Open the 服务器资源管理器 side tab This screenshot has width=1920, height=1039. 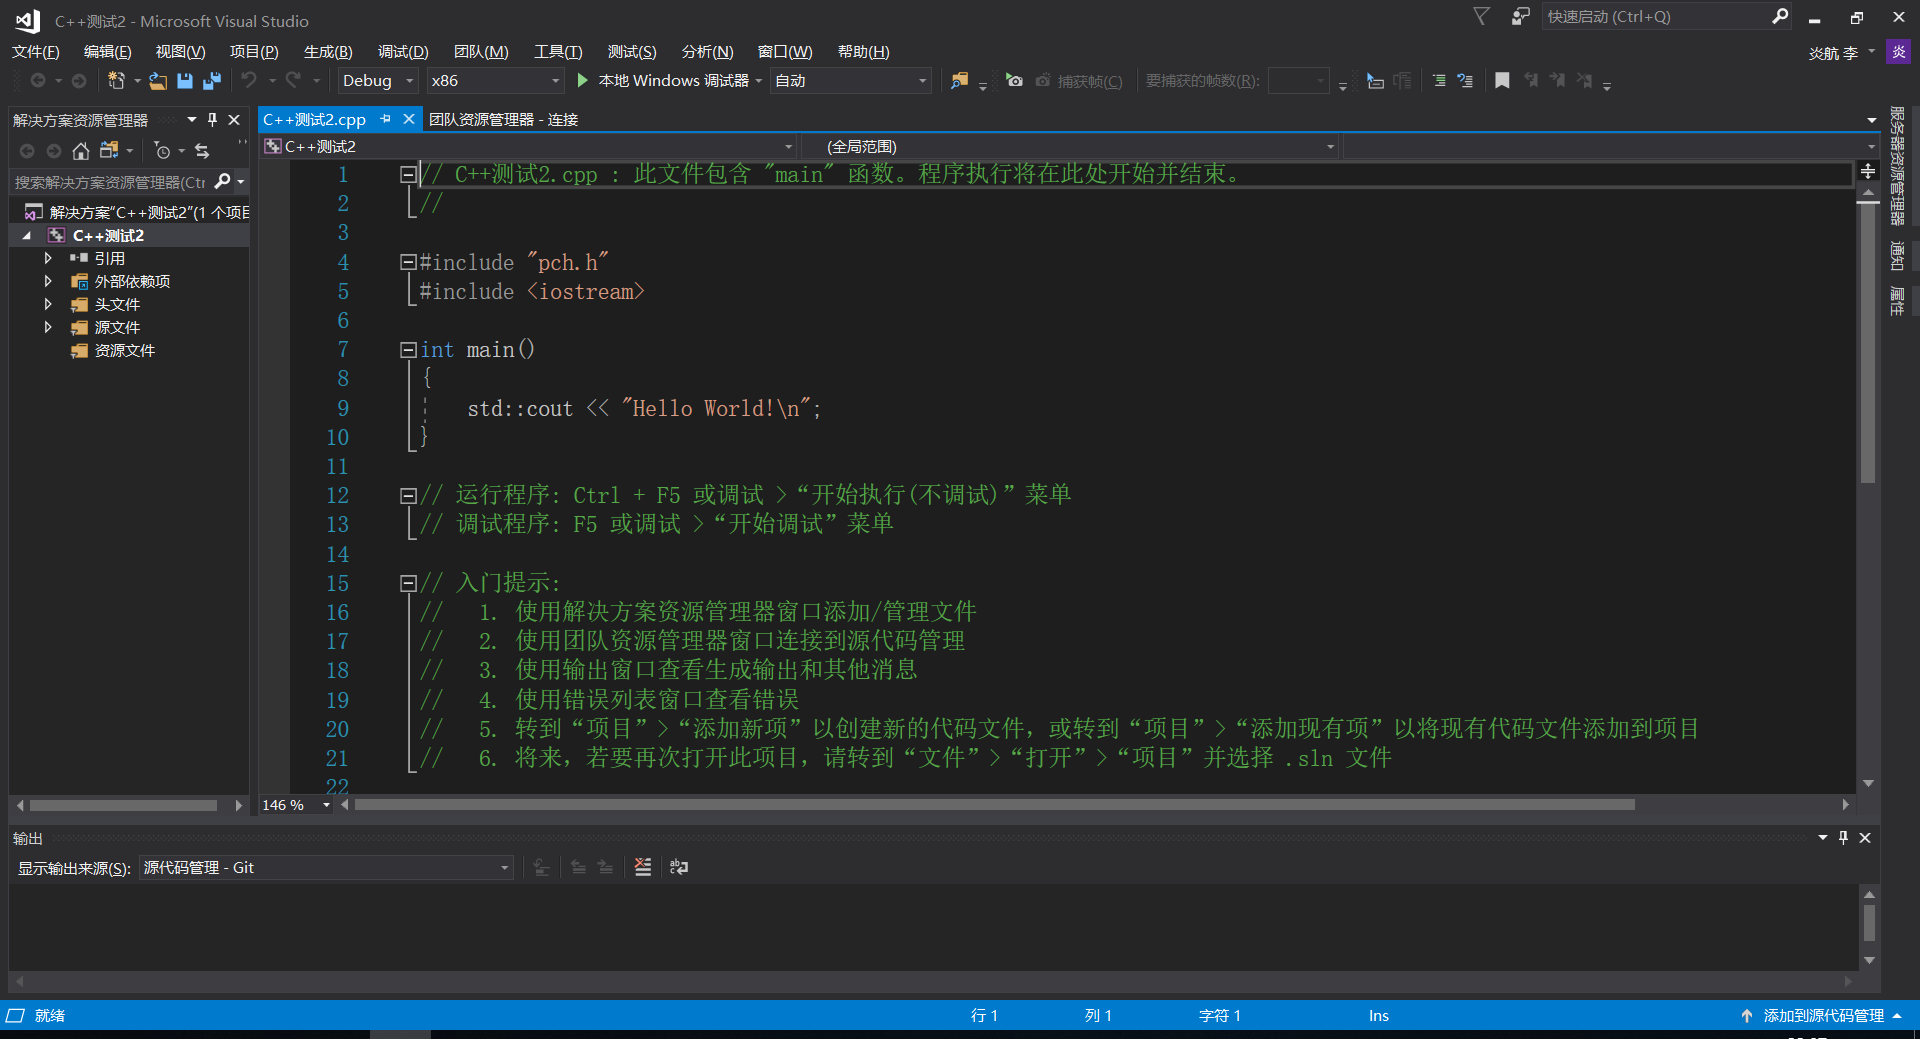1897,167
